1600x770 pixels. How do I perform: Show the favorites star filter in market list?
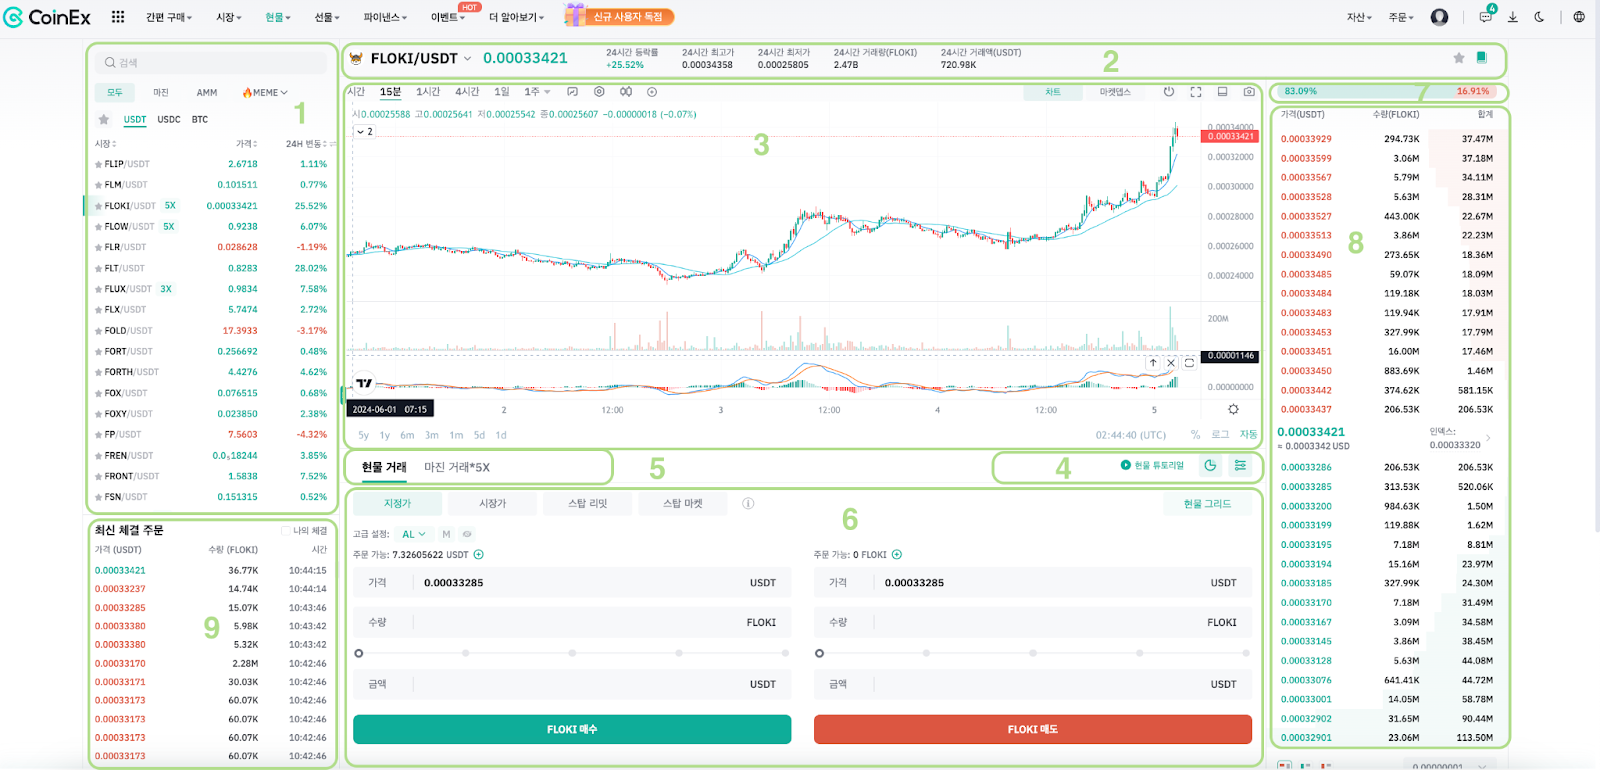(104, 119)
